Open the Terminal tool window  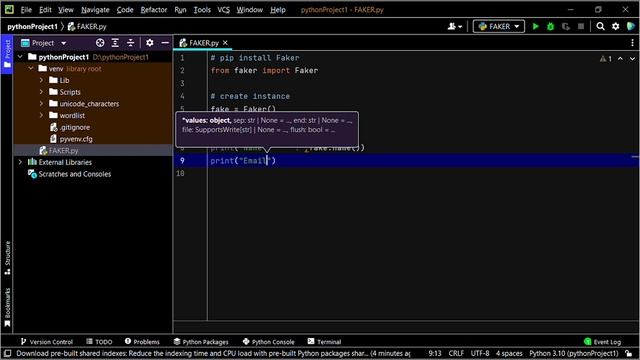coord(324,342)
